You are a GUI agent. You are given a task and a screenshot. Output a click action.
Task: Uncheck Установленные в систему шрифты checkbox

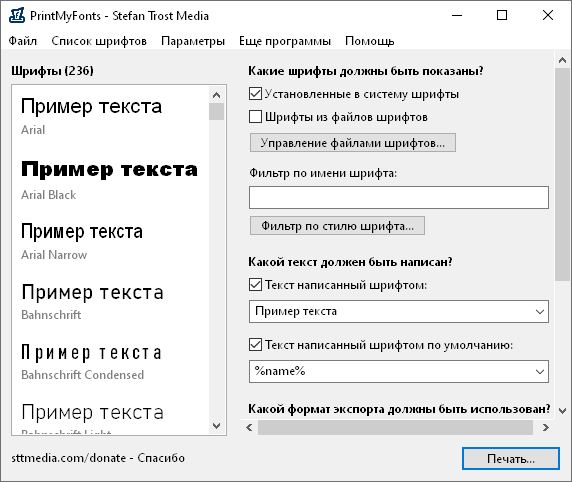click(255, 94)
